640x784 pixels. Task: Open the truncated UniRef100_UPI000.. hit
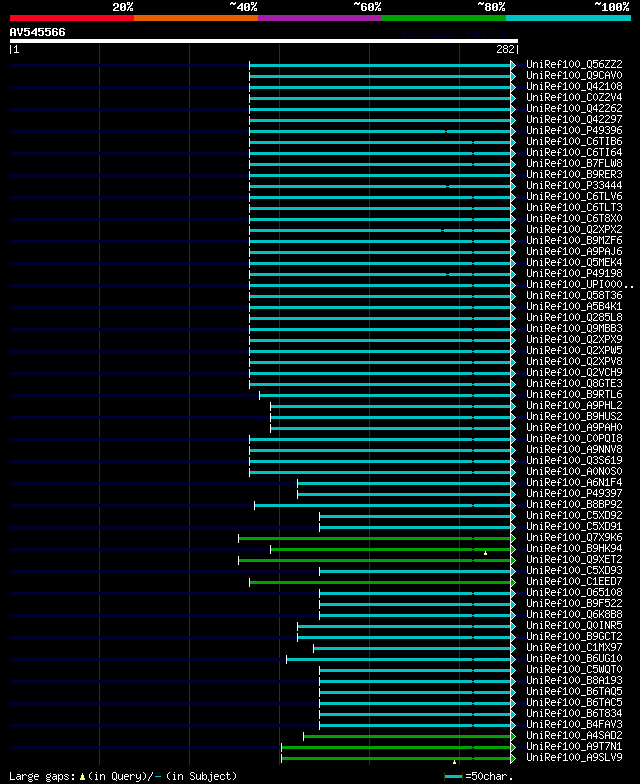coord(580,284)
